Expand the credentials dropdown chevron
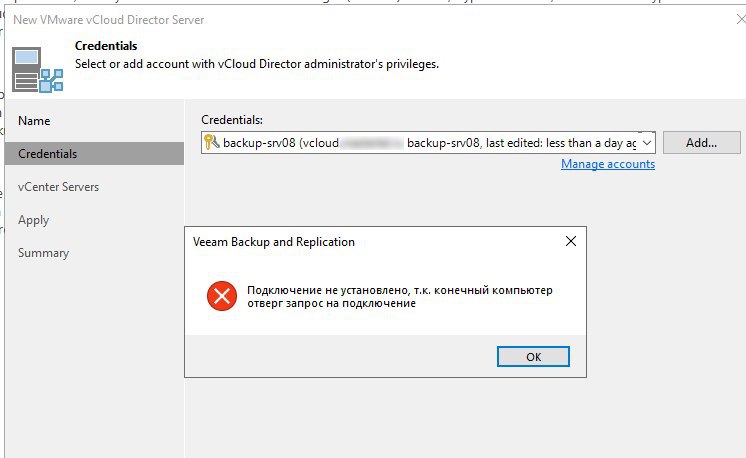Viewport: 746px width, 458px height. (x=647, y=143)
